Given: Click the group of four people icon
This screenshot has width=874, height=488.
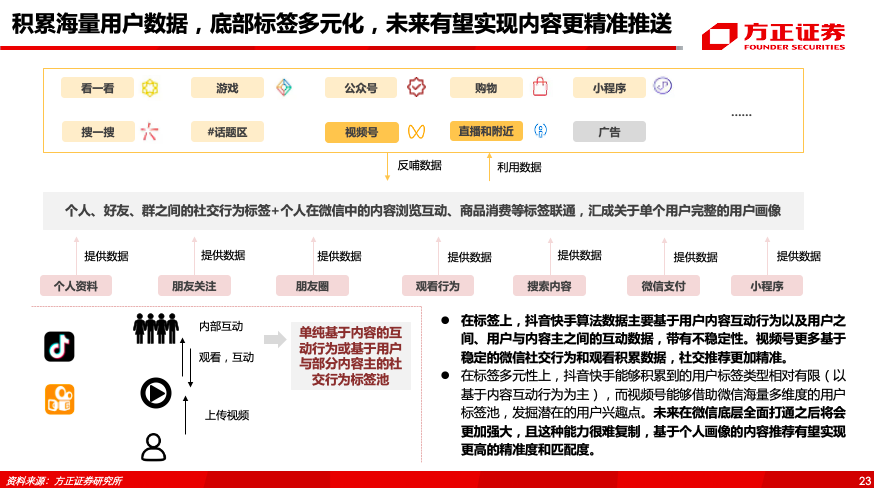Looking at the screenshot, I should (156, 328).
